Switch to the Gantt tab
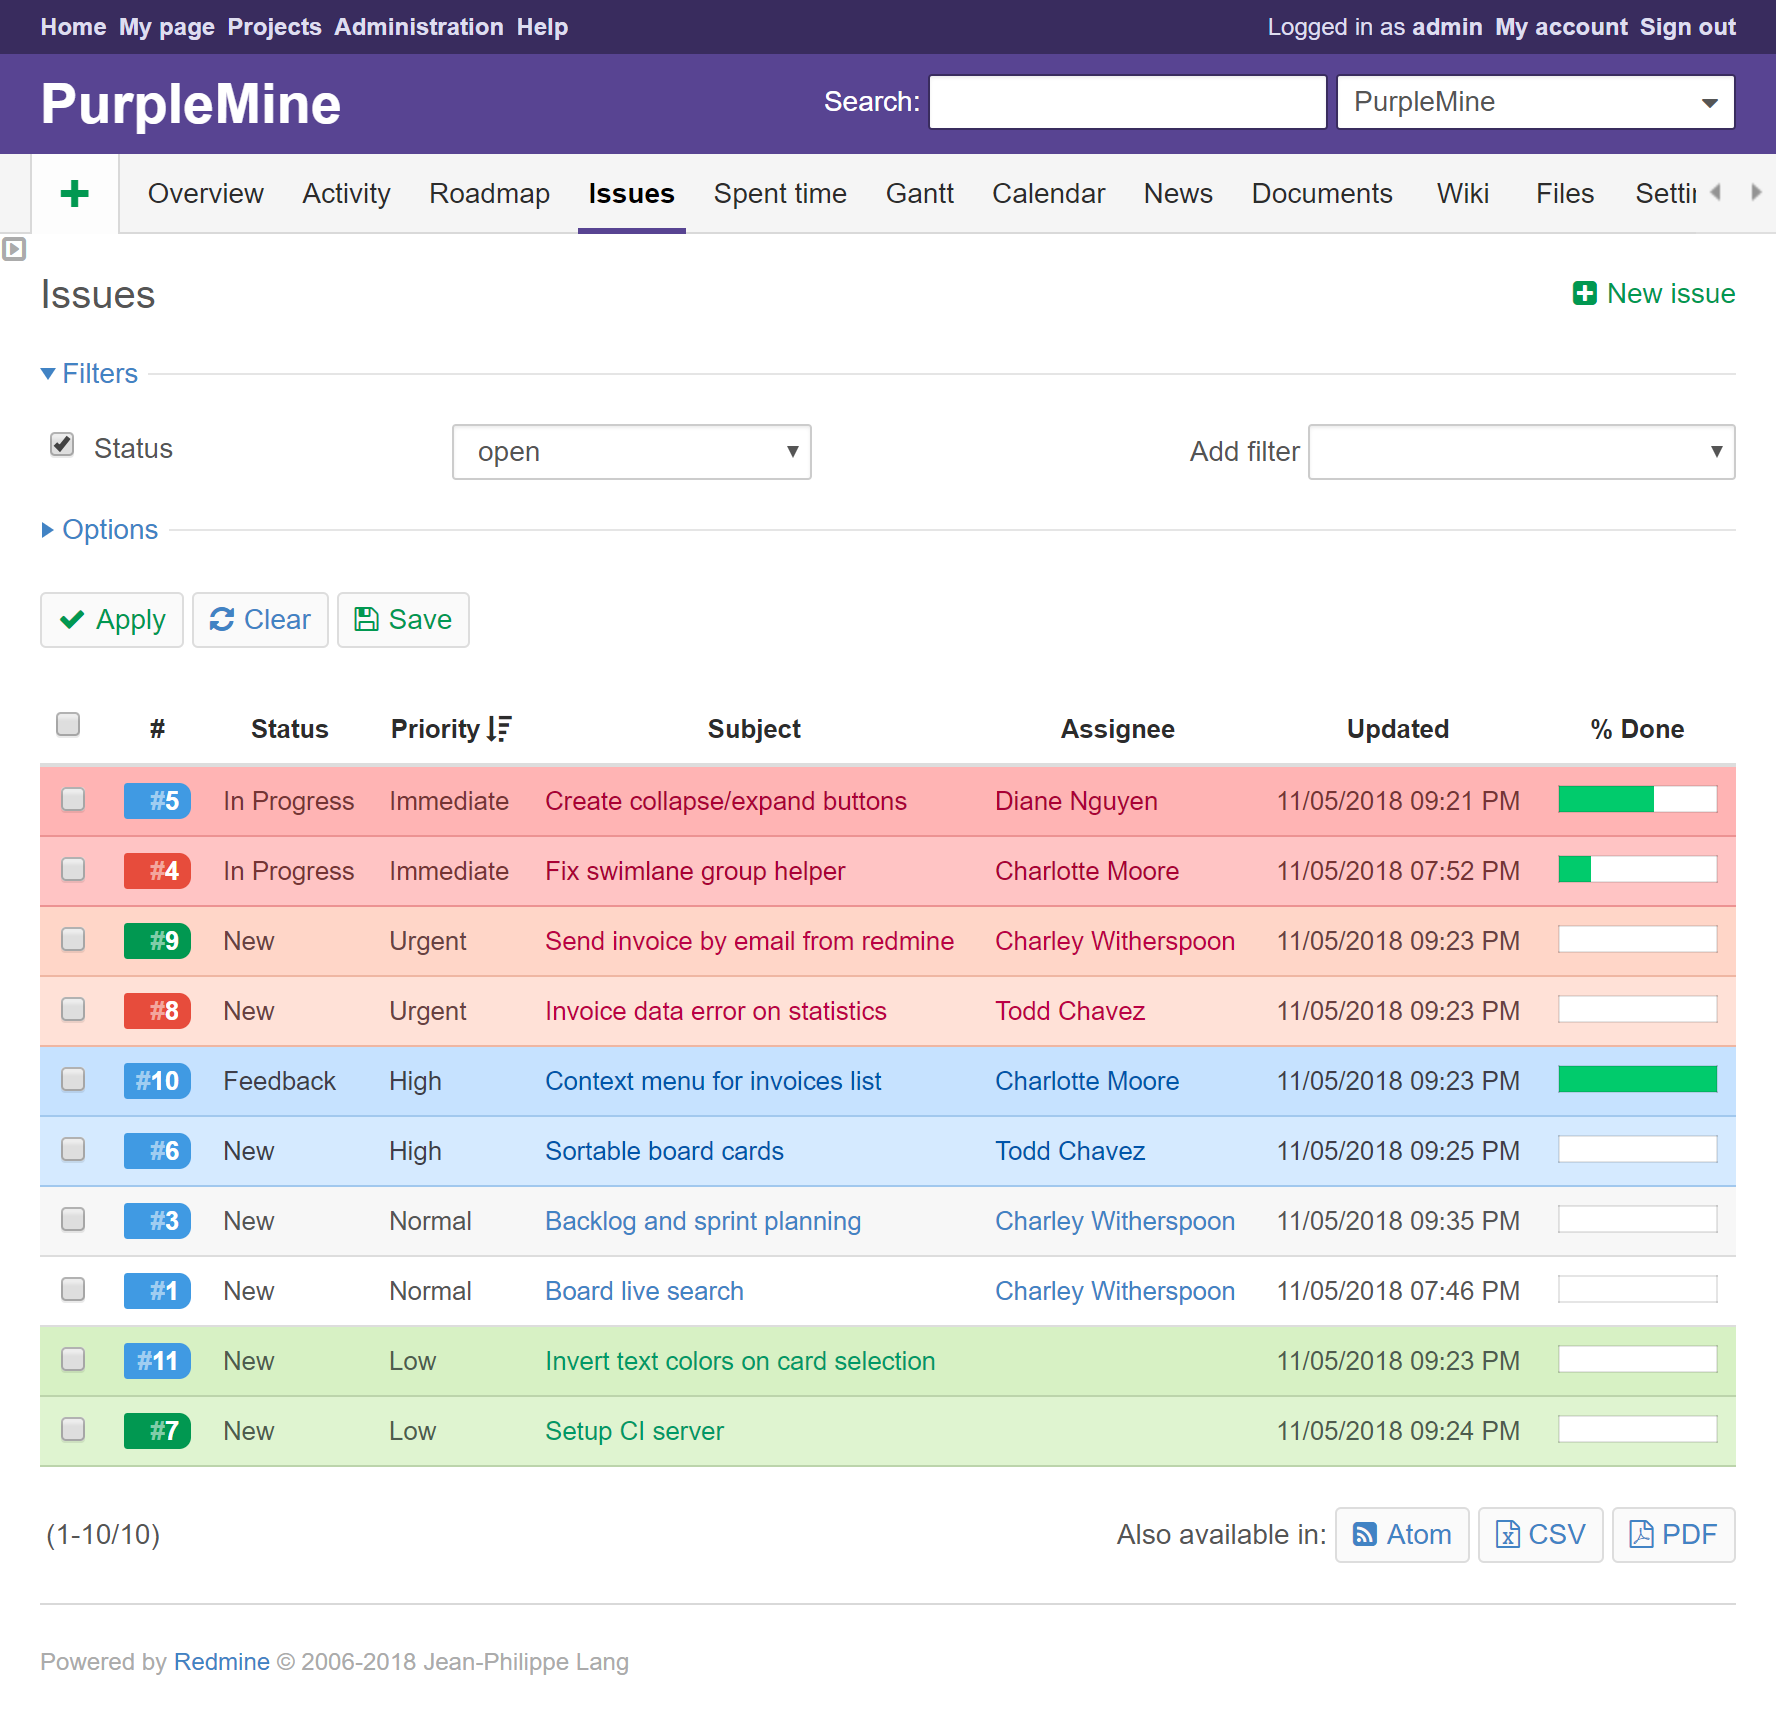The image size is (1776, 1719). [x=919, y=193]
